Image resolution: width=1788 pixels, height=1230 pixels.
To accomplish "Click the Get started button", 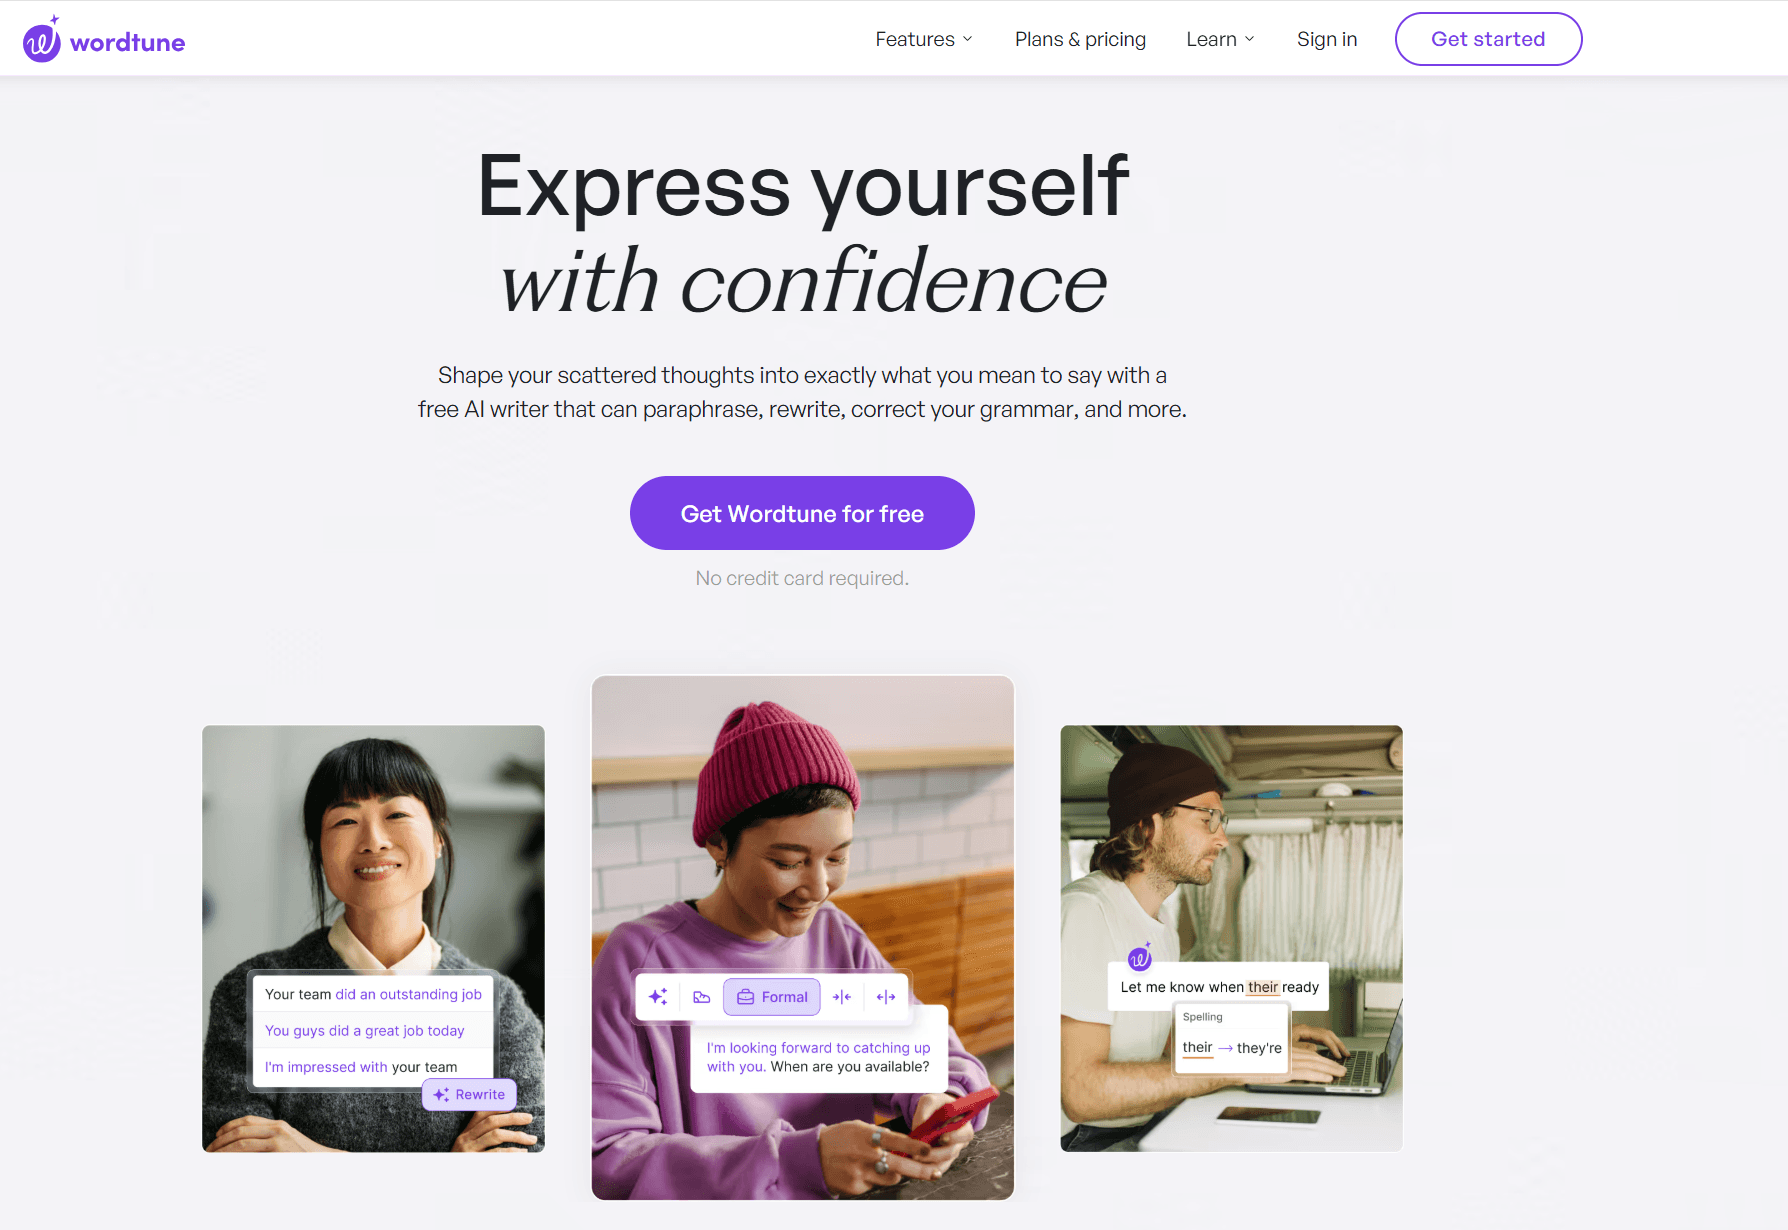I will (x=1488, y=39).
